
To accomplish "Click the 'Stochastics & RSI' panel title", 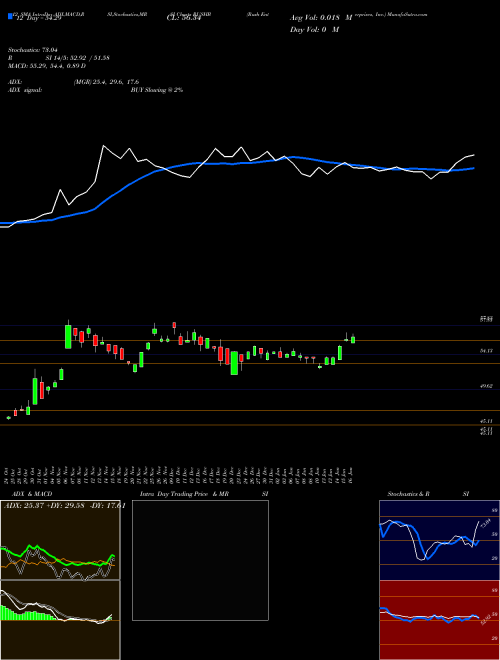I will pos(428,494).
